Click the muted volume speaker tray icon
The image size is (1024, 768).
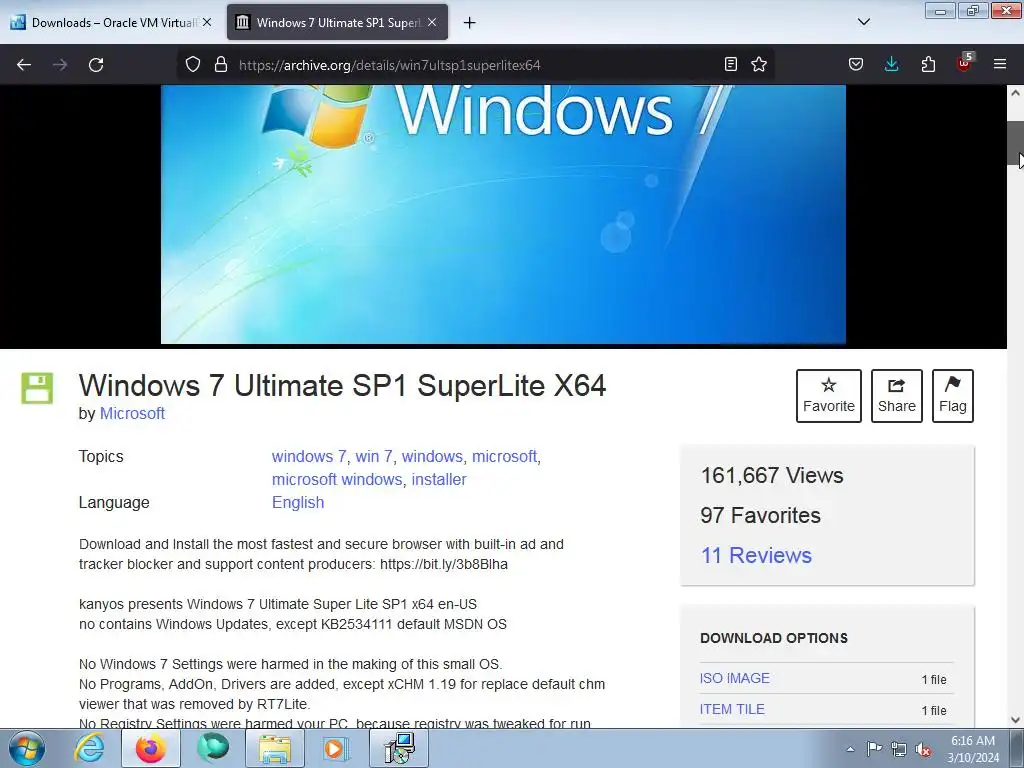923,749
